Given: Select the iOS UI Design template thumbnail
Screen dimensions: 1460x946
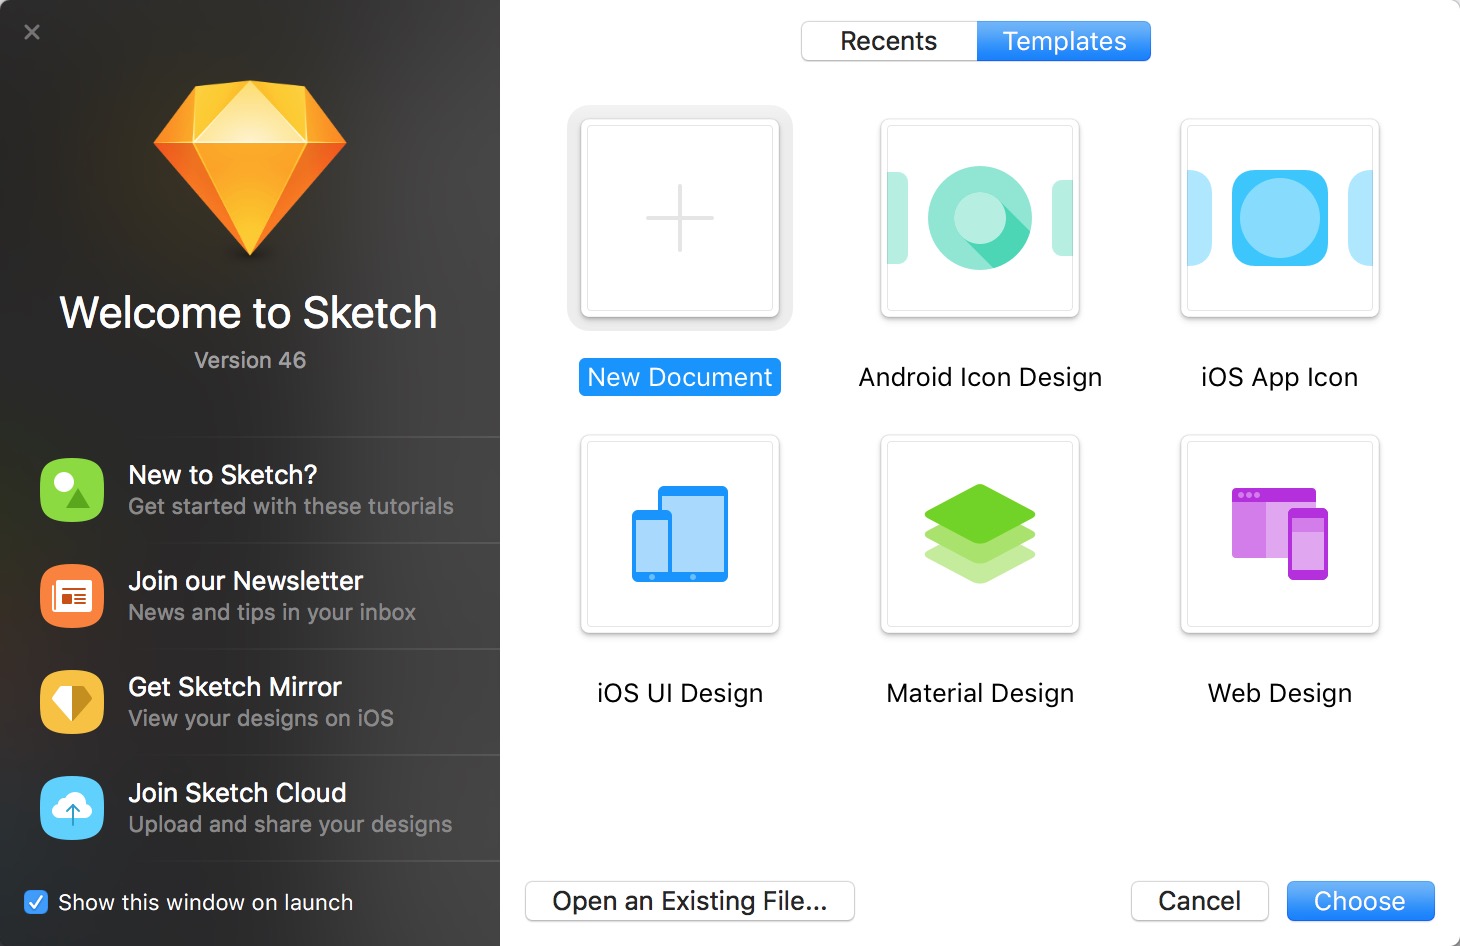Looking at the screenshot, I should (x=680, y=534).
